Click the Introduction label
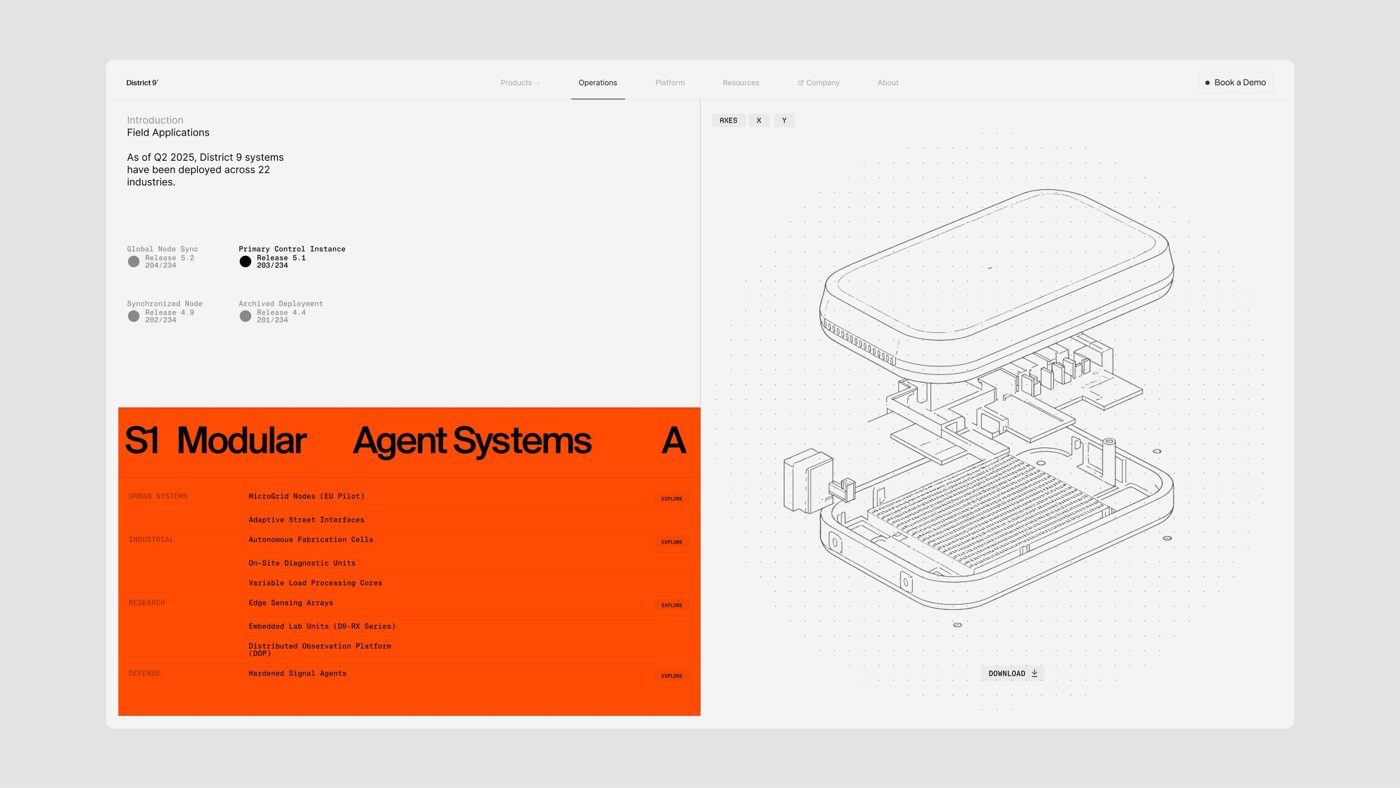The image size is (1400, 788). click(x=155, y=120)
